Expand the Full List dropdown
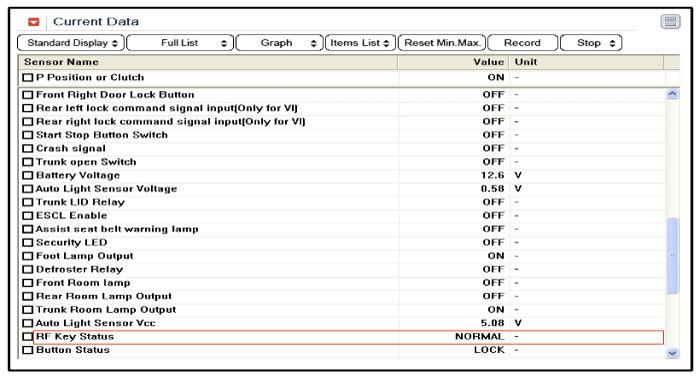The image size is (700, 377). (x=180, y=43)
